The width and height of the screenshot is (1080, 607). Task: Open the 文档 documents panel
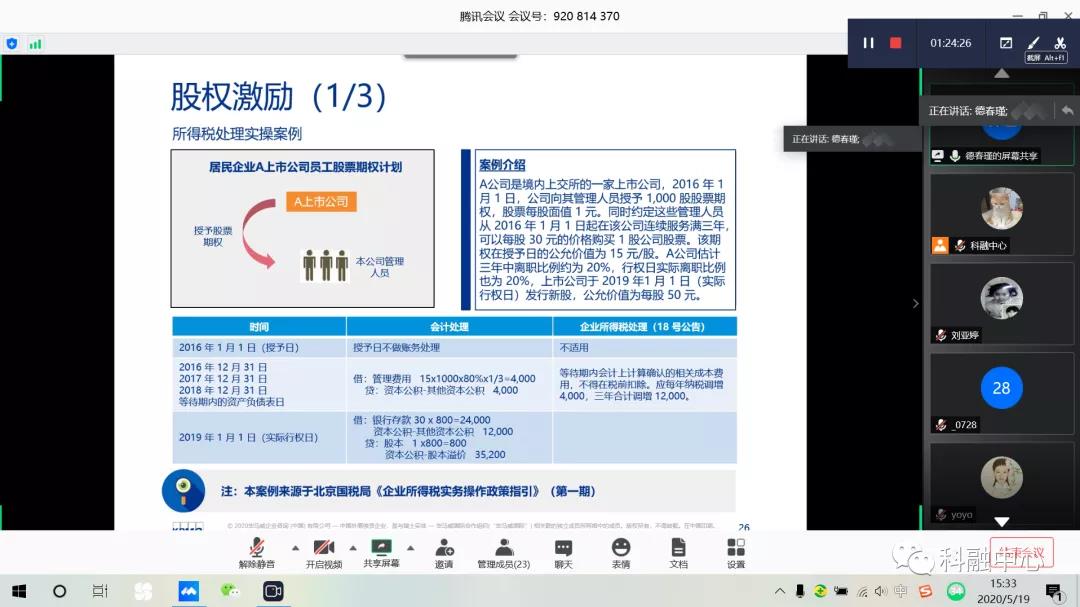coord(678,552)
